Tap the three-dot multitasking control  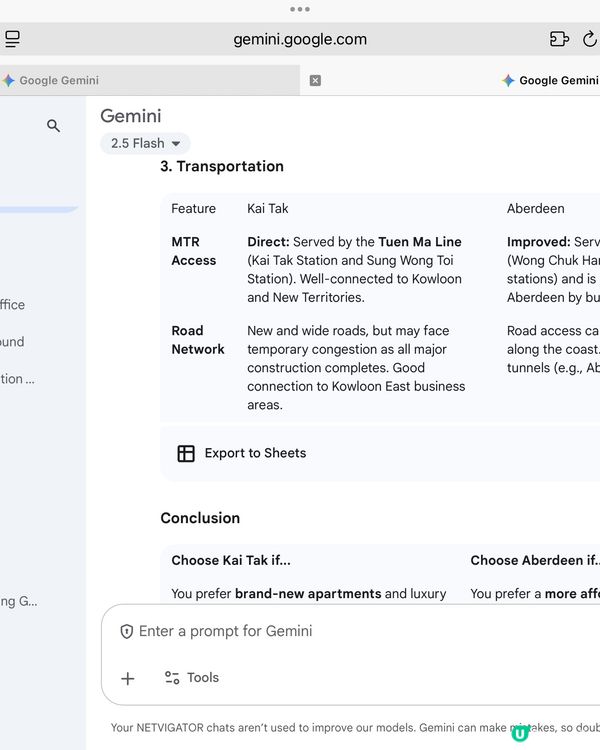pyautogui.click(x=300, y=9)
